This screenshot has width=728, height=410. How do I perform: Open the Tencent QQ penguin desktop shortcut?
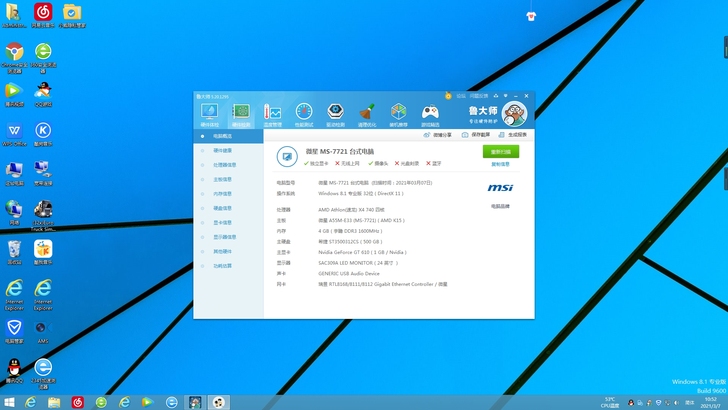(14, 371)
